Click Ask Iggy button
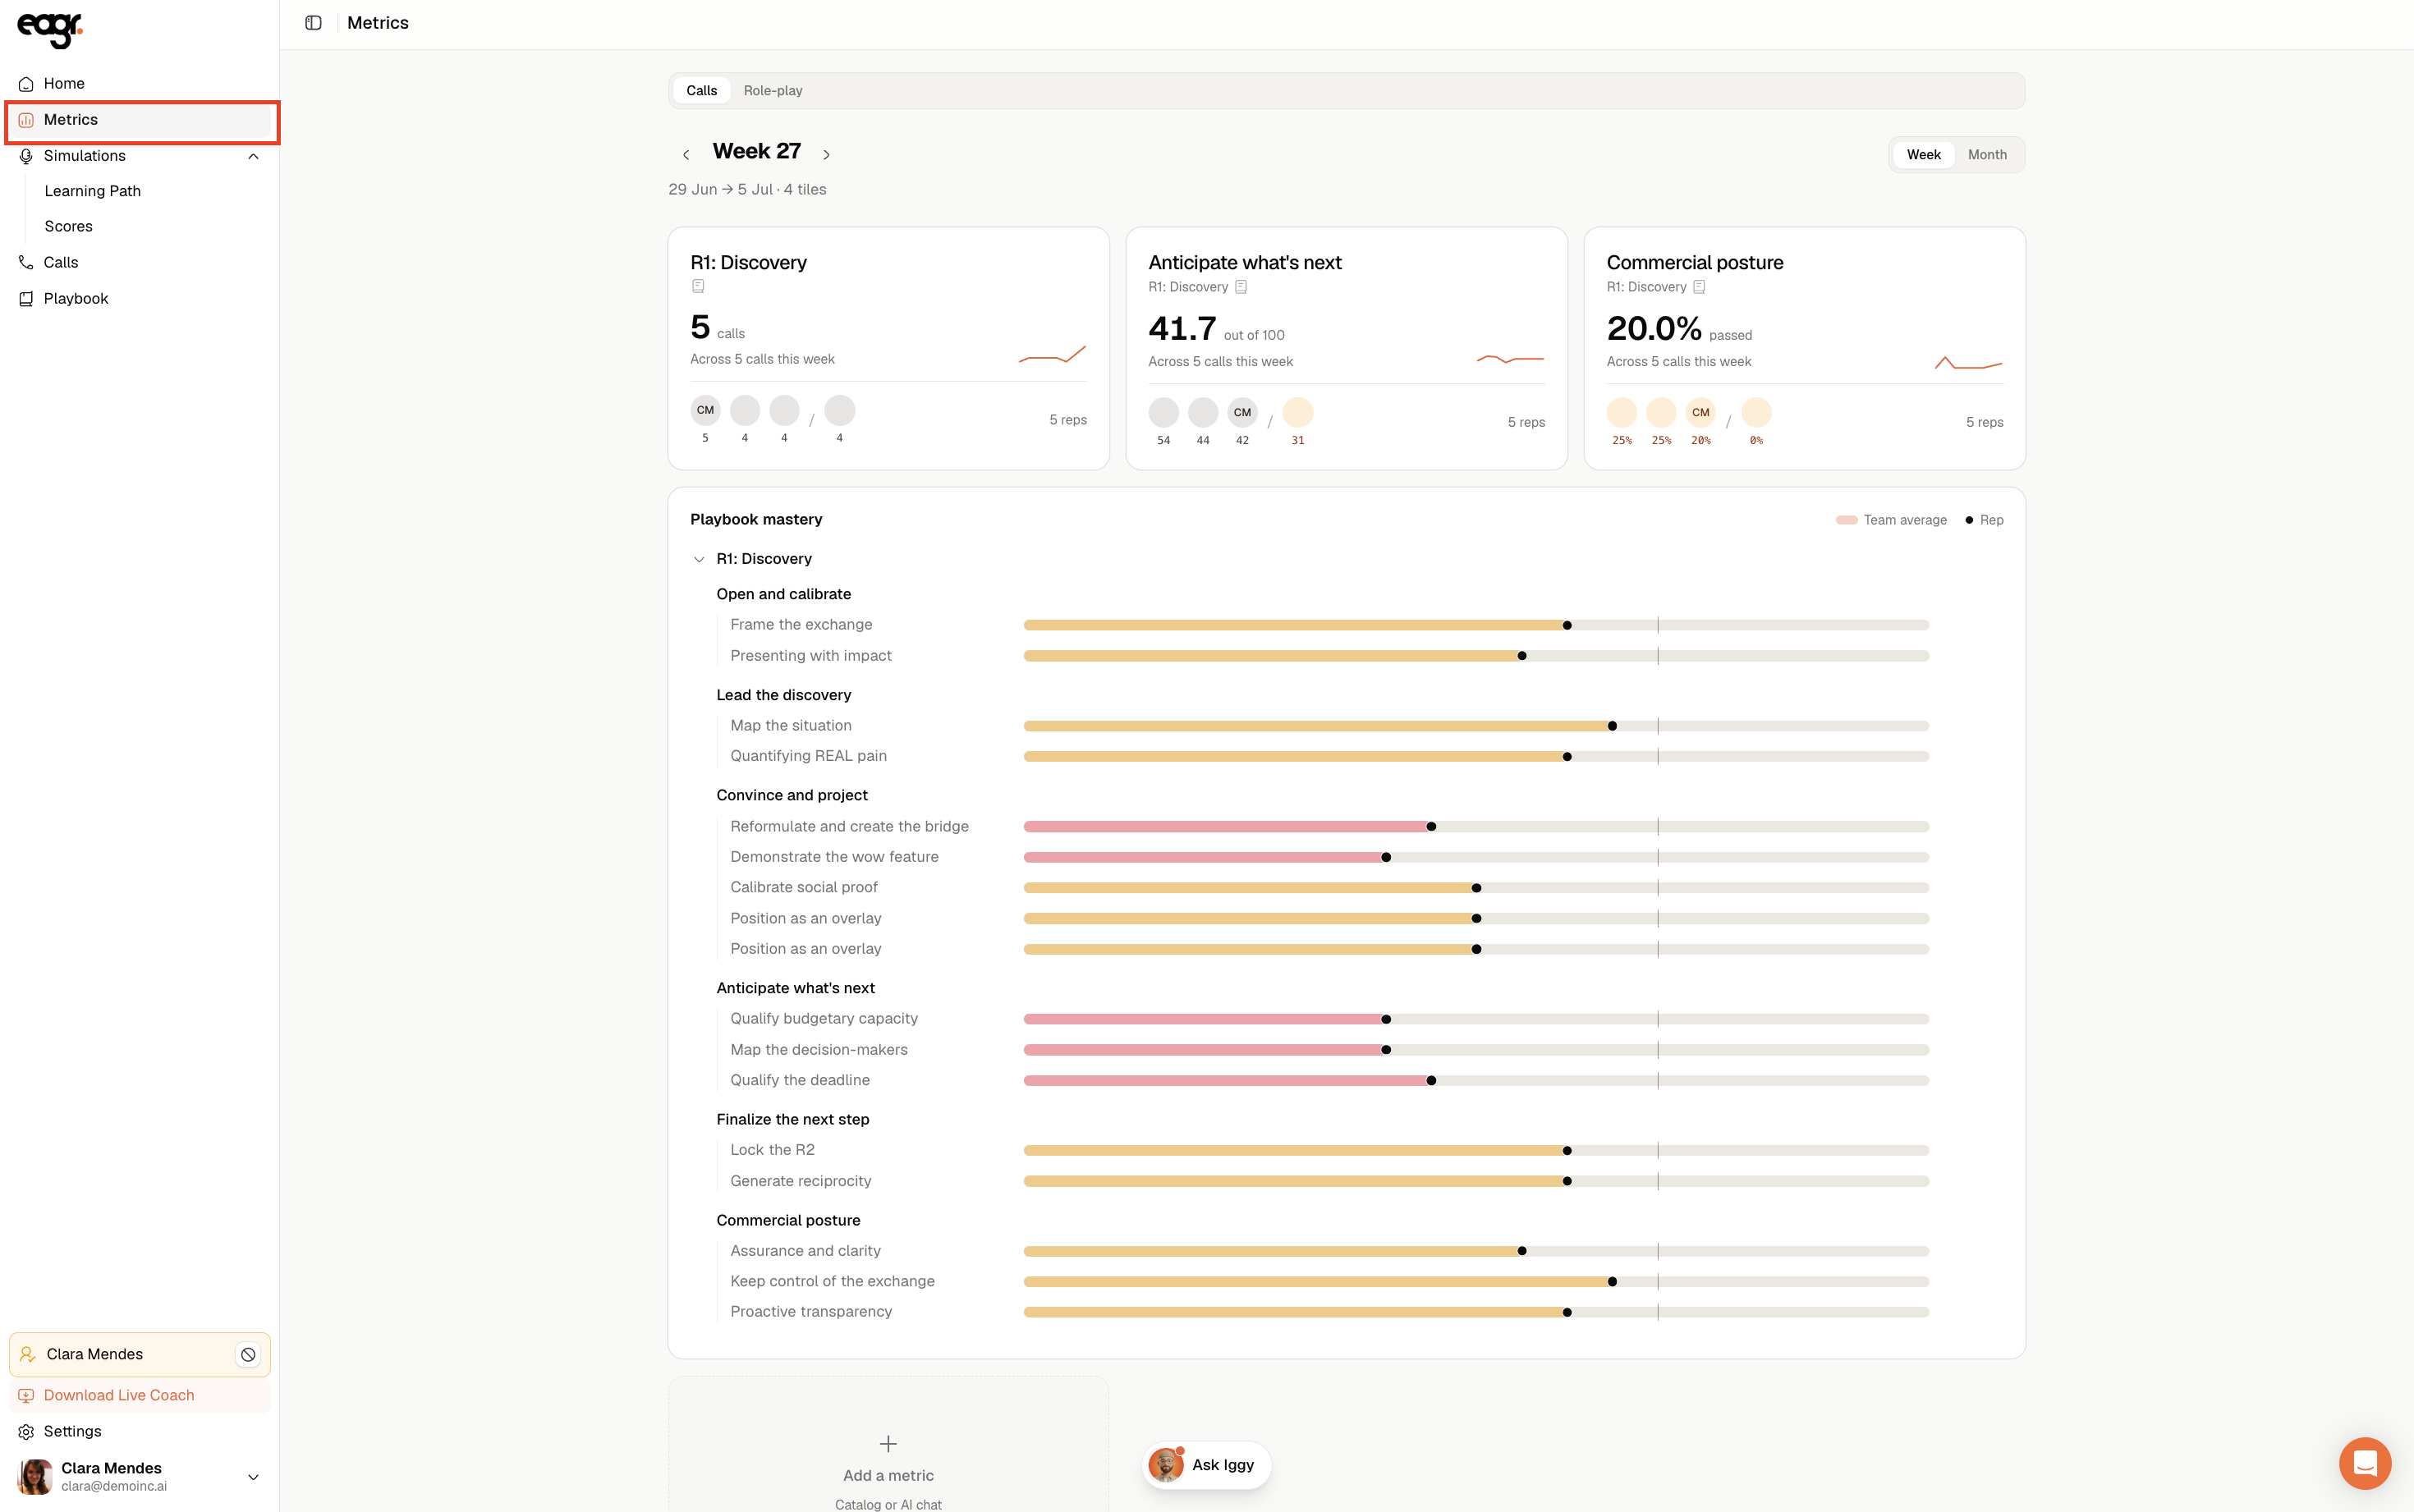2414x1512 pixels. (x=1205, y=1465)
